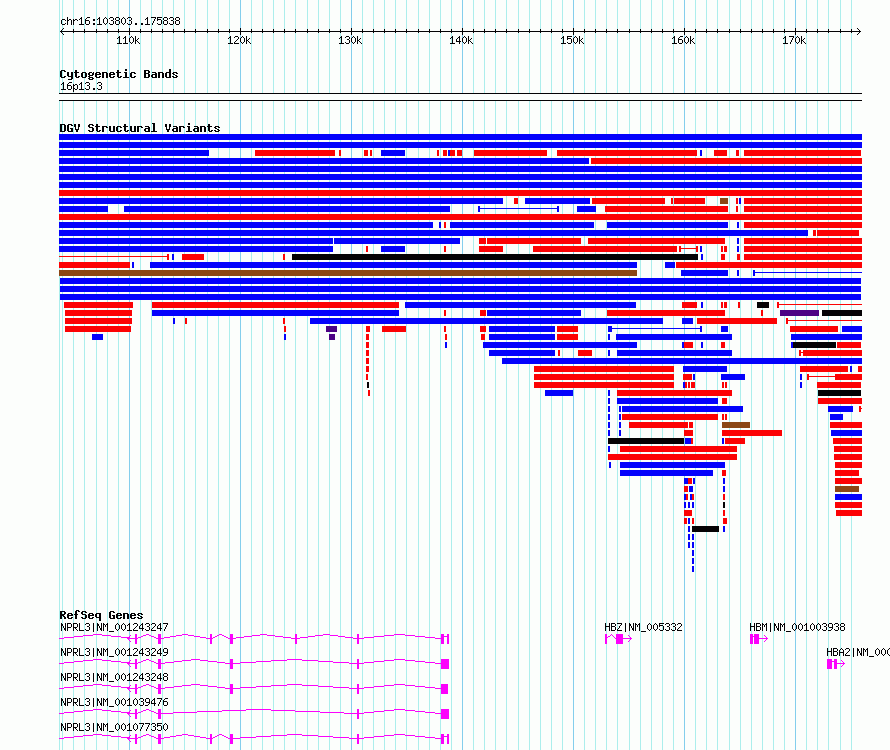Click the large last exon of NM_001039476
Image resolution: width=890 pixels, height=750 pixels.
pos(445,714)
